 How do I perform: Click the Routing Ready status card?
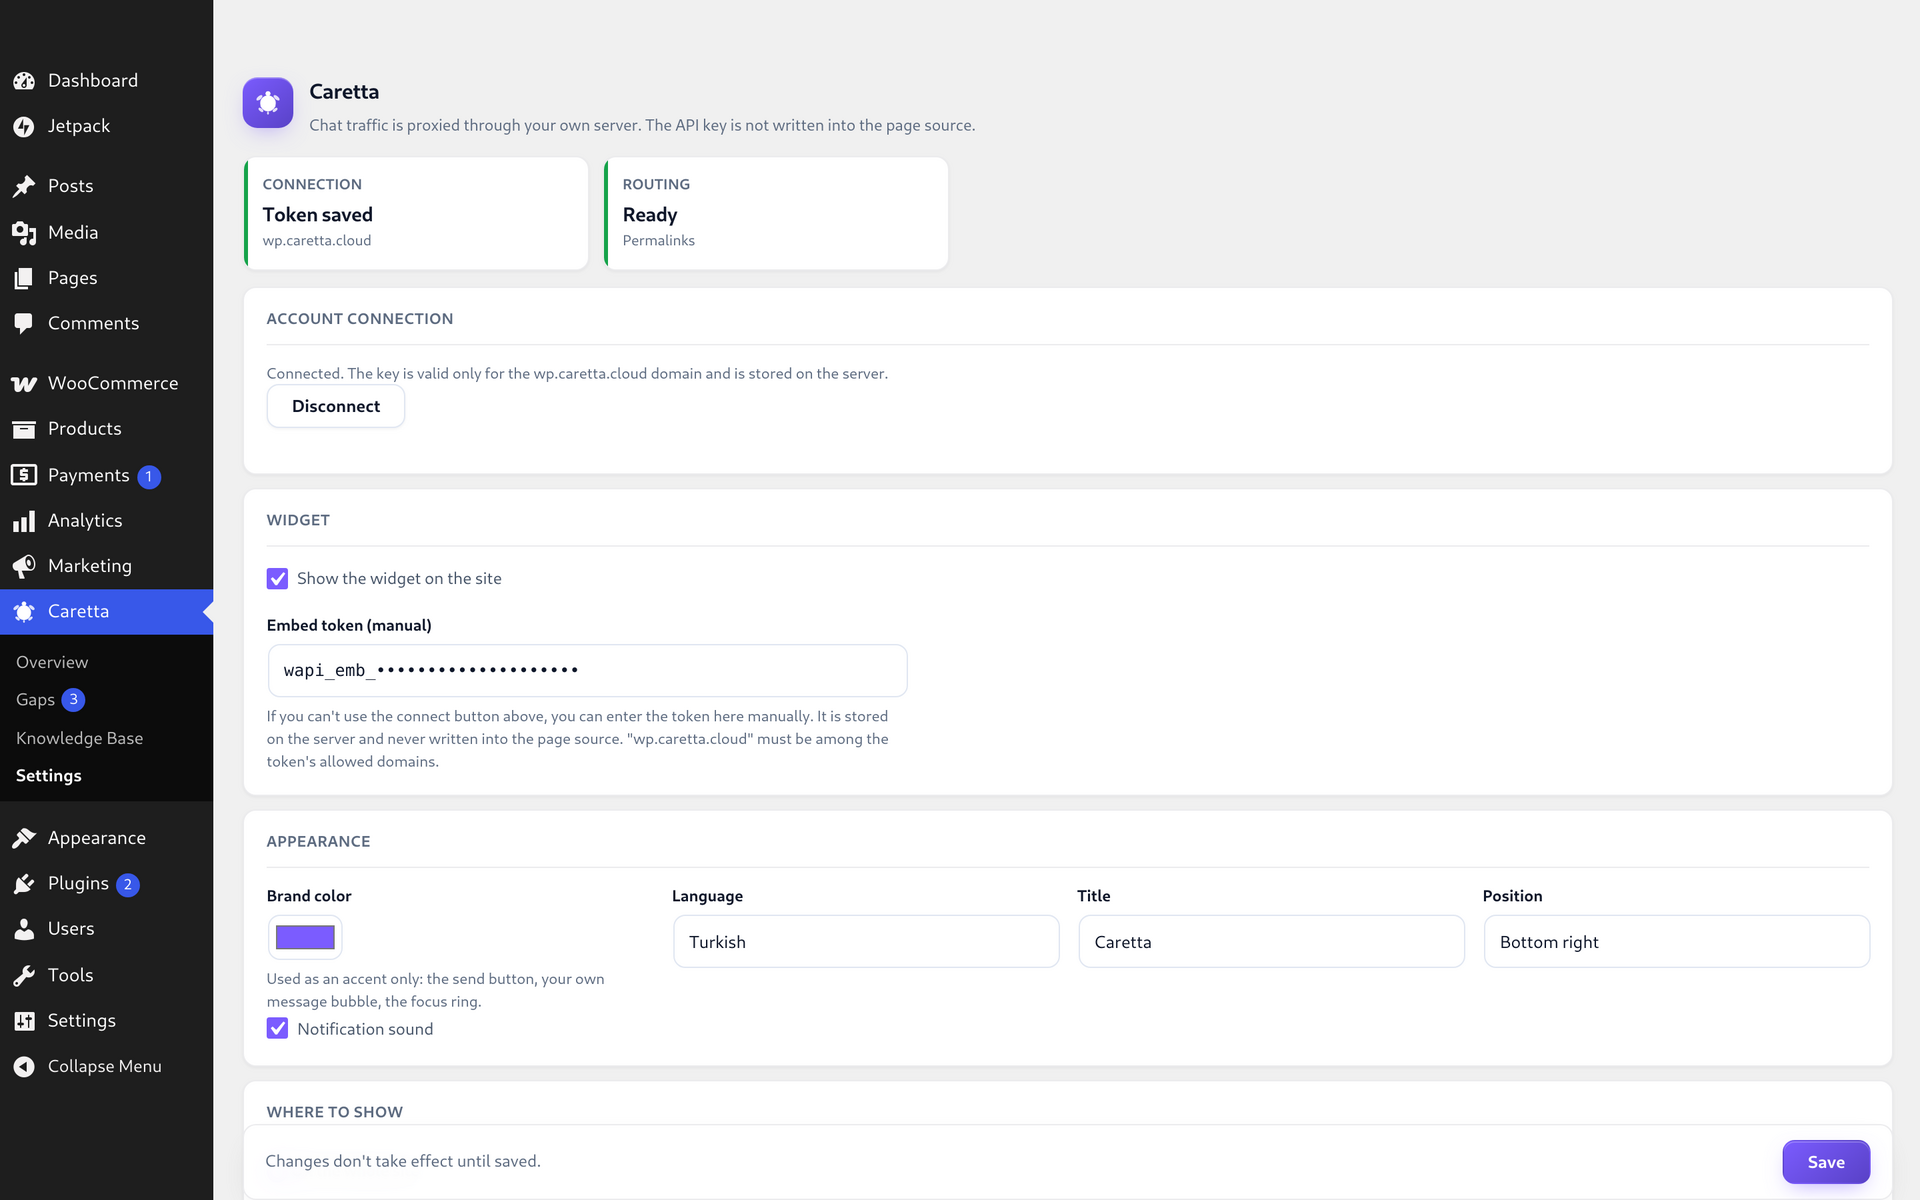[776, 213]
